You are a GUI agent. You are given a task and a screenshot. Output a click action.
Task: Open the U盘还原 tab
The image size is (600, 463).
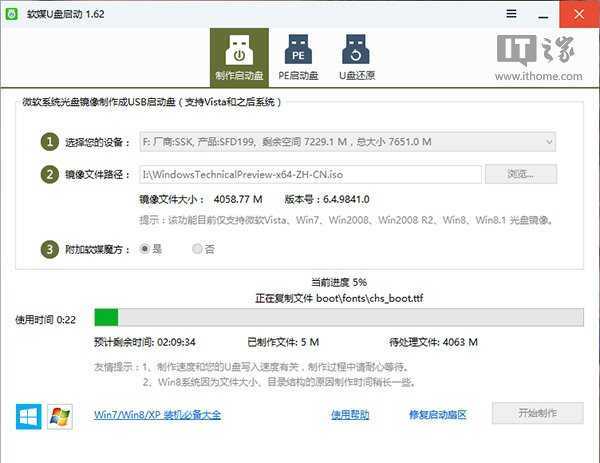point(357,58)
